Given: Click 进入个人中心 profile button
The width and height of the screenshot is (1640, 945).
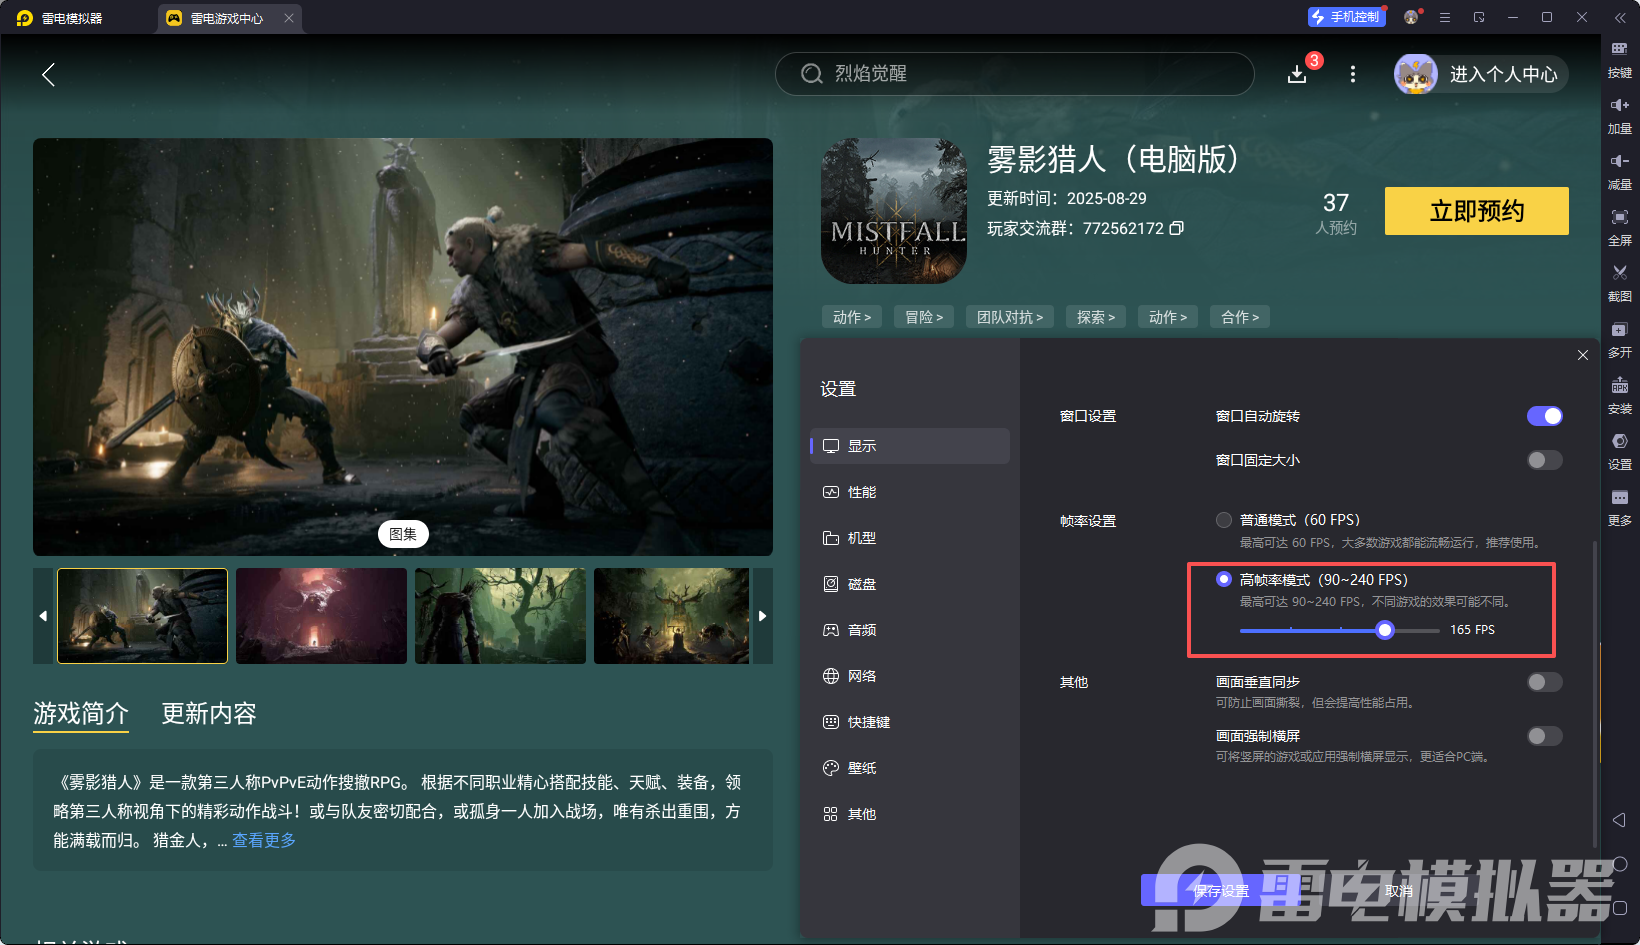Looking at the screenshot, I should click(x=1481, y=74).
